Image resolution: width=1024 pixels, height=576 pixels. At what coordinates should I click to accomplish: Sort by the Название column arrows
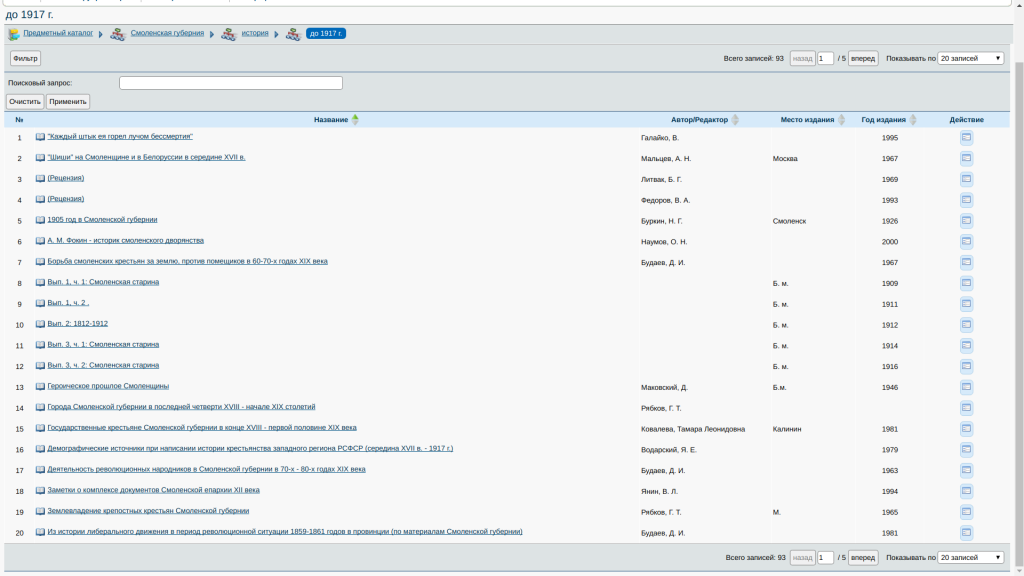[355, 120]
